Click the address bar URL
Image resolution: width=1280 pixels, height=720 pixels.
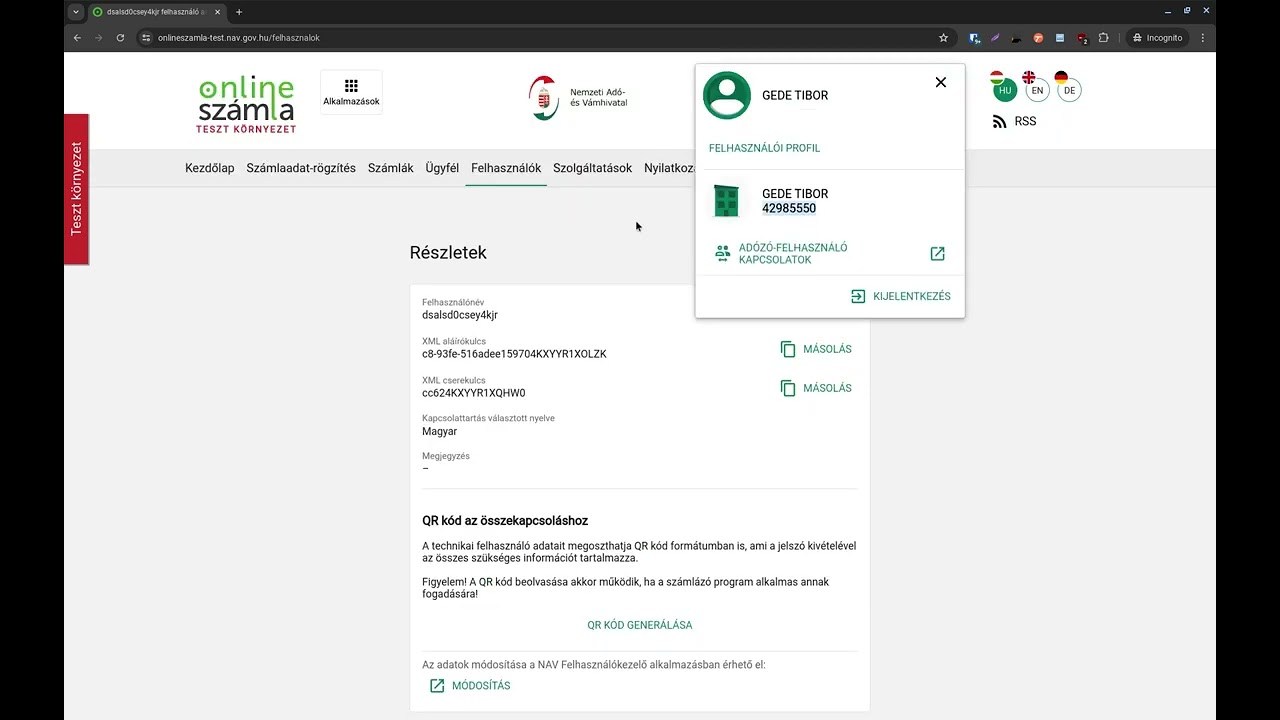point(239,38)
